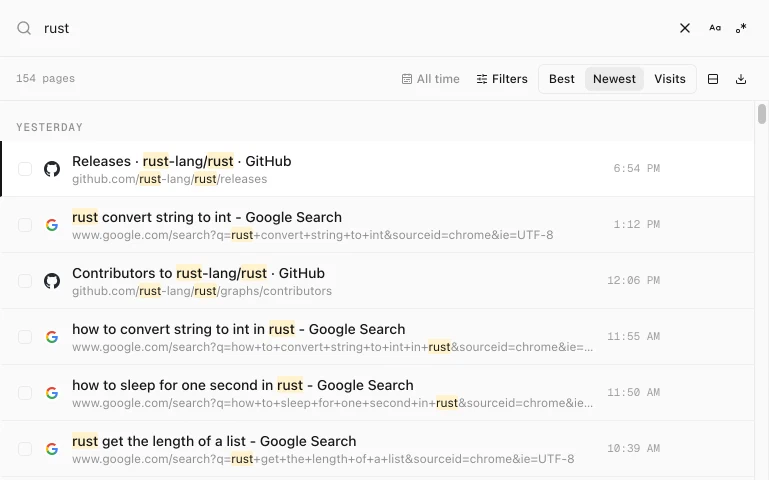Download results with export icon
The width and height of the screenshot is (769, 480).
coord(741,79)
